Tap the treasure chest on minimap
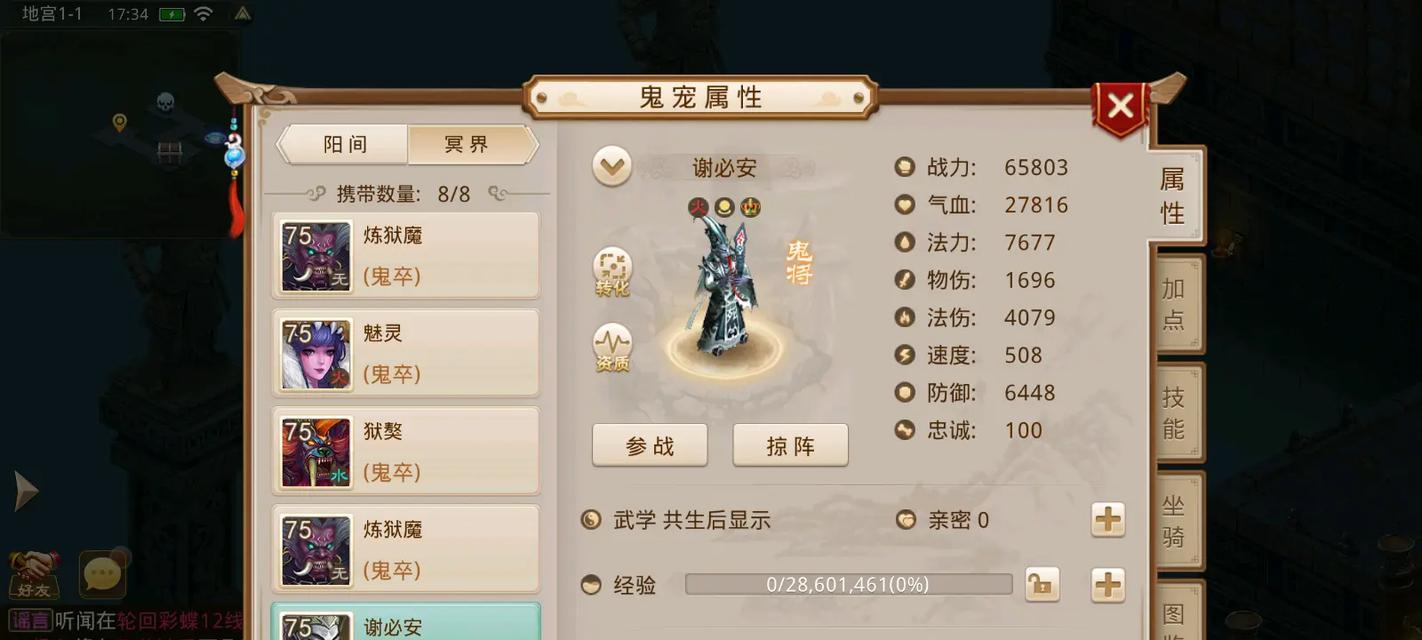This screenshot has width=1422, height=640. pyautogui.click(x=171, y=152)
